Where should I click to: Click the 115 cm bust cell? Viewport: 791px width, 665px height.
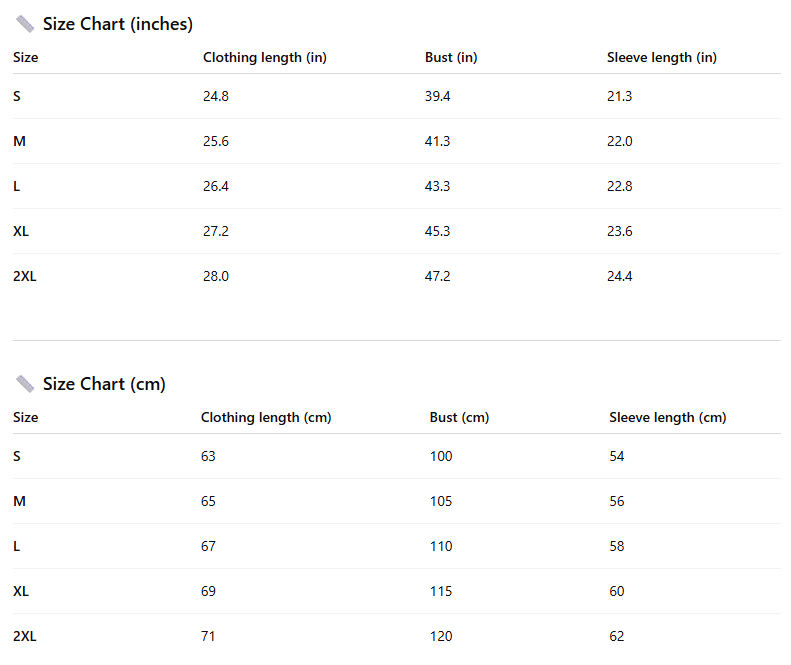441,591
